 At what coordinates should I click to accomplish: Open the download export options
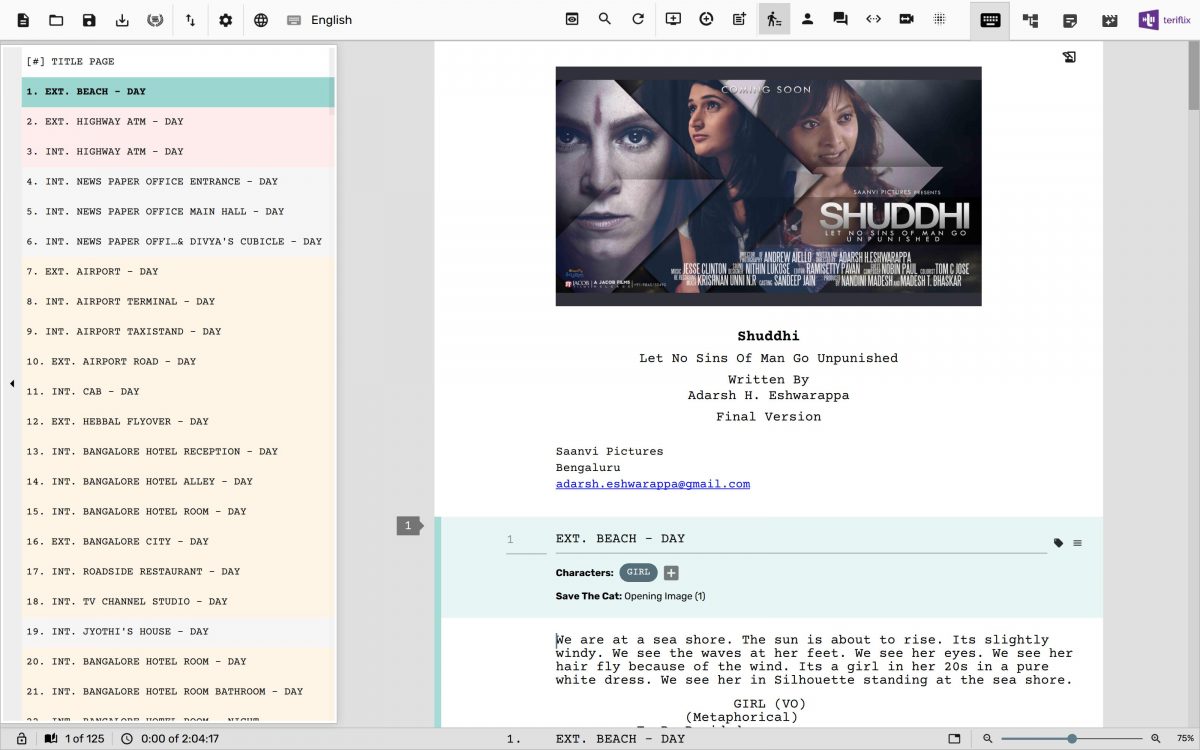[121, 20]
